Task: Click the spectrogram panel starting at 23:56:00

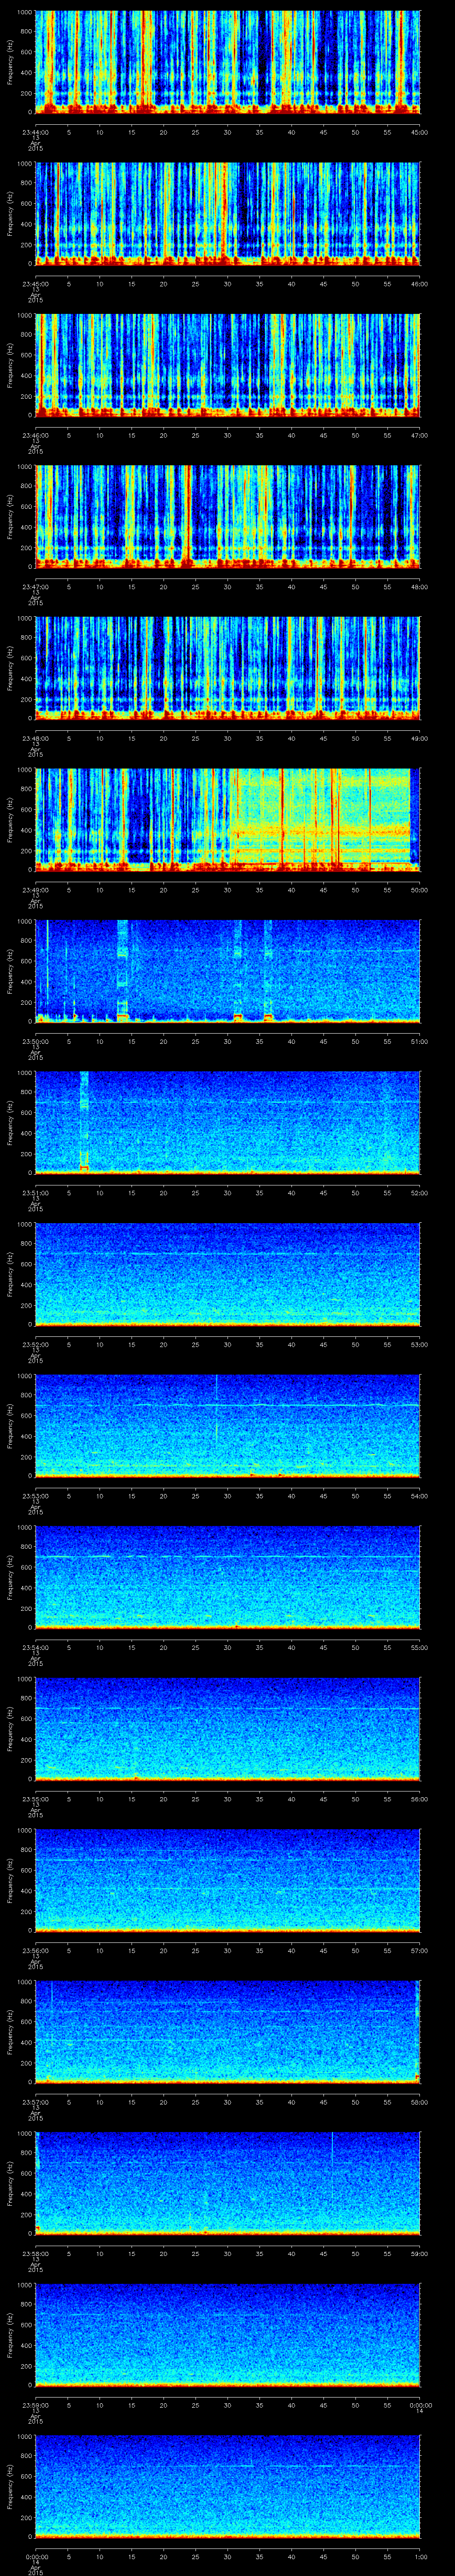Action: [x=228, y=1880]
